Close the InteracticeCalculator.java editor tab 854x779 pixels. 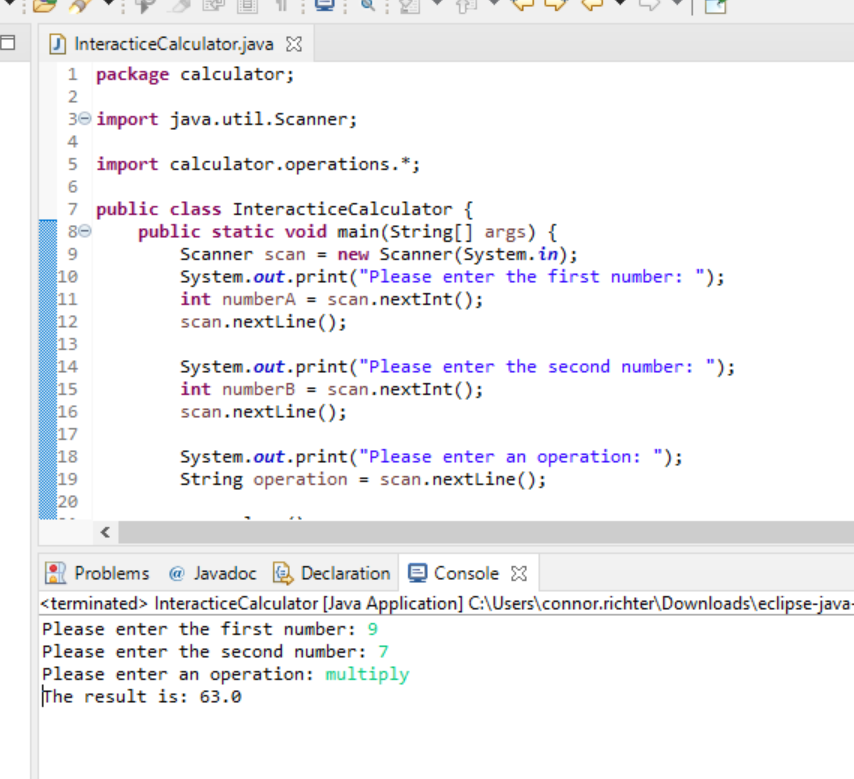coord(294,44)
